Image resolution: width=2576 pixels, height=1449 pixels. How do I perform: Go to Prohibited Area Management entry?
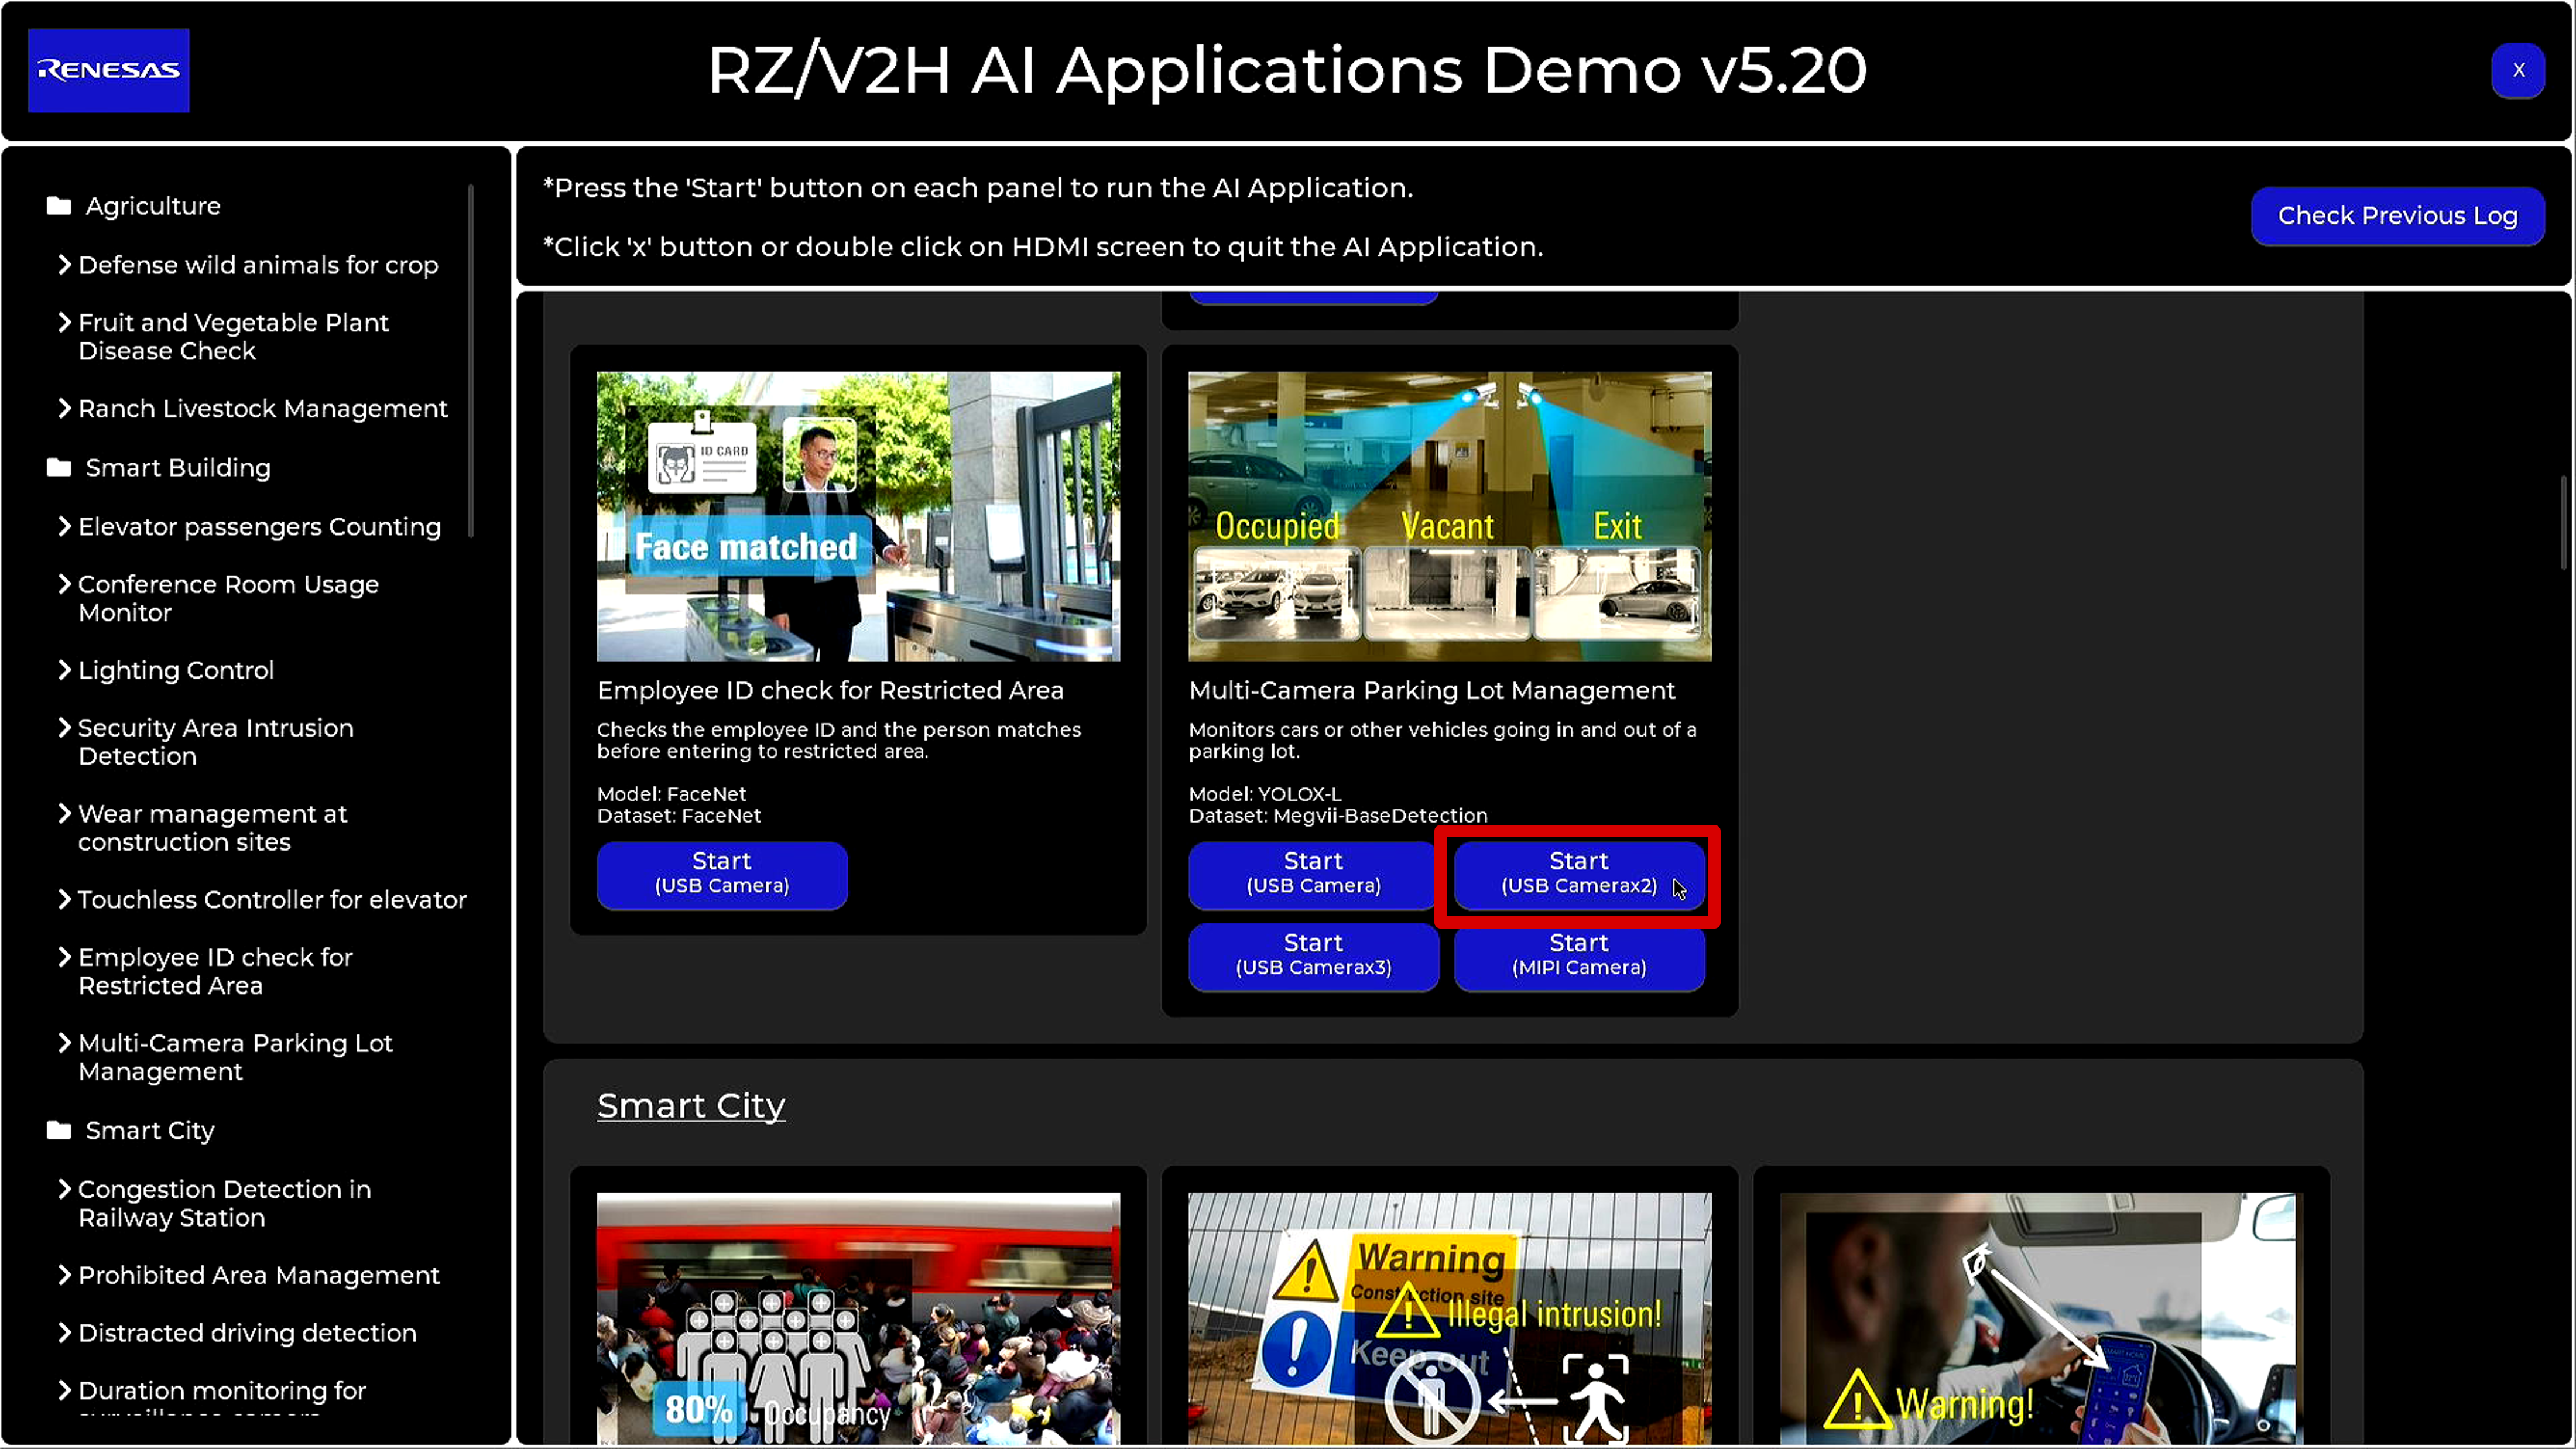click(x=259, y=1276)
